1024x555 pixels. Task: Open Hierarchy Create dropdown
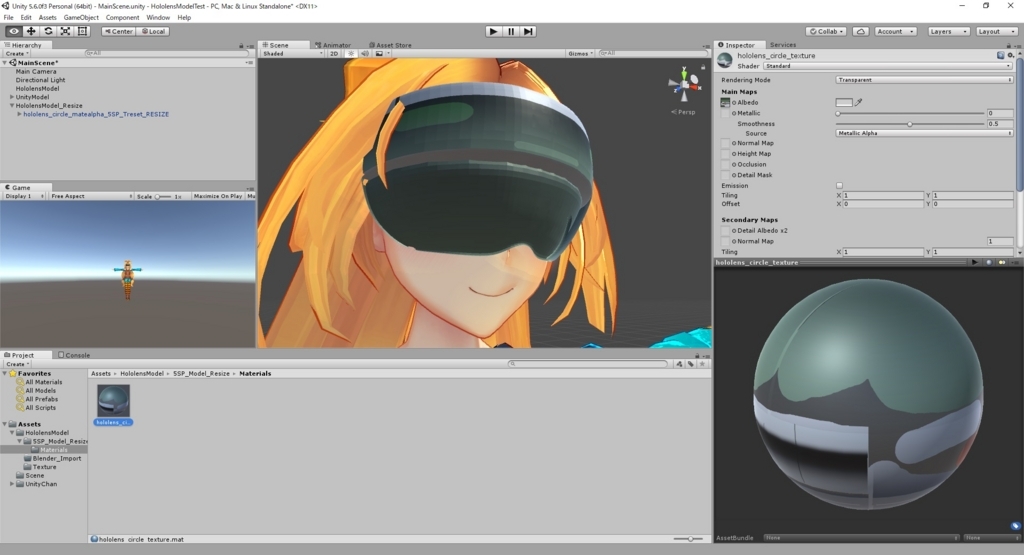pyautogui.click(x=17, y=54)
